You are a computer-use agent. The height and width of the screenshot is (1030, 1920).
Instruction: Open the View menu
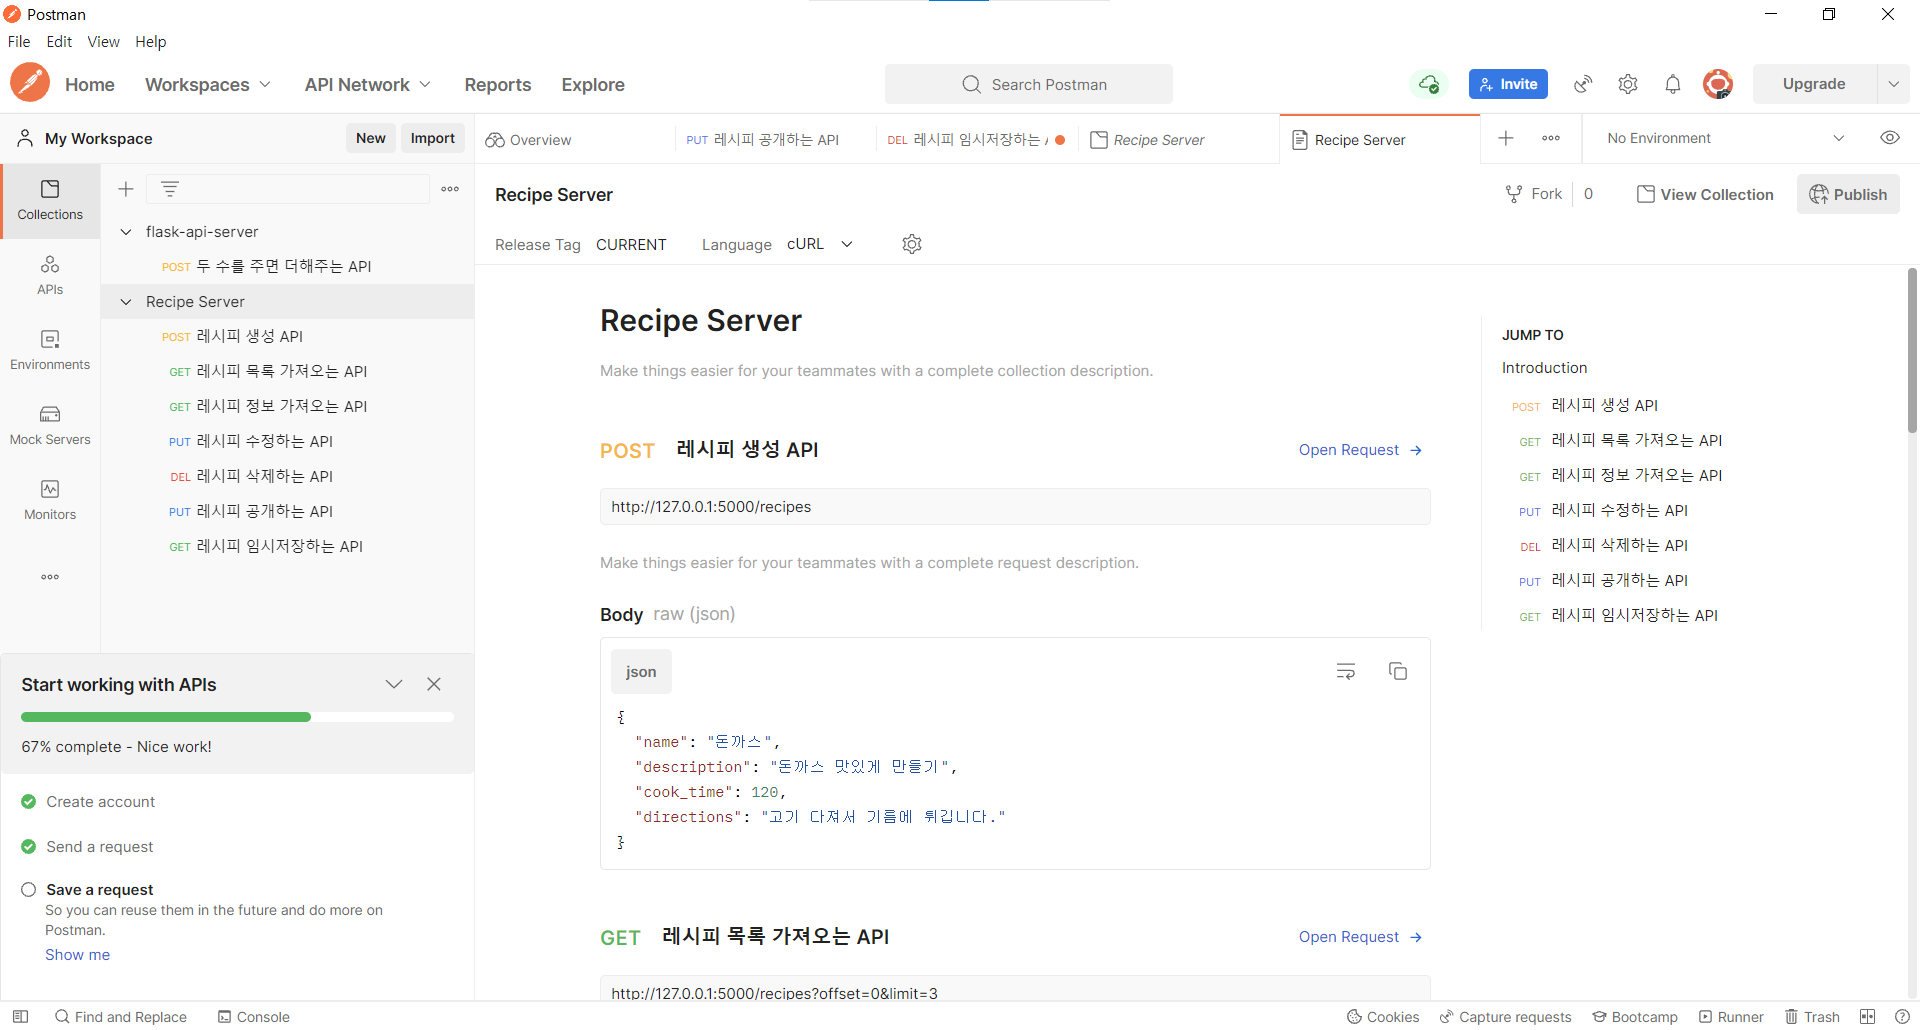pyautogui.click(x=103, y=41)
